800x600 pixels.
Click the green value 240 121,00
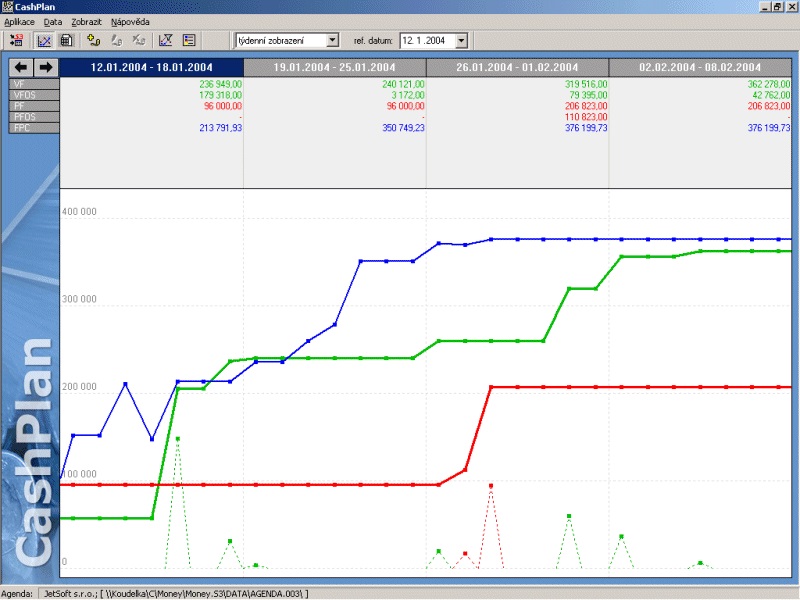pyautogui.click(x=403, y=84)
